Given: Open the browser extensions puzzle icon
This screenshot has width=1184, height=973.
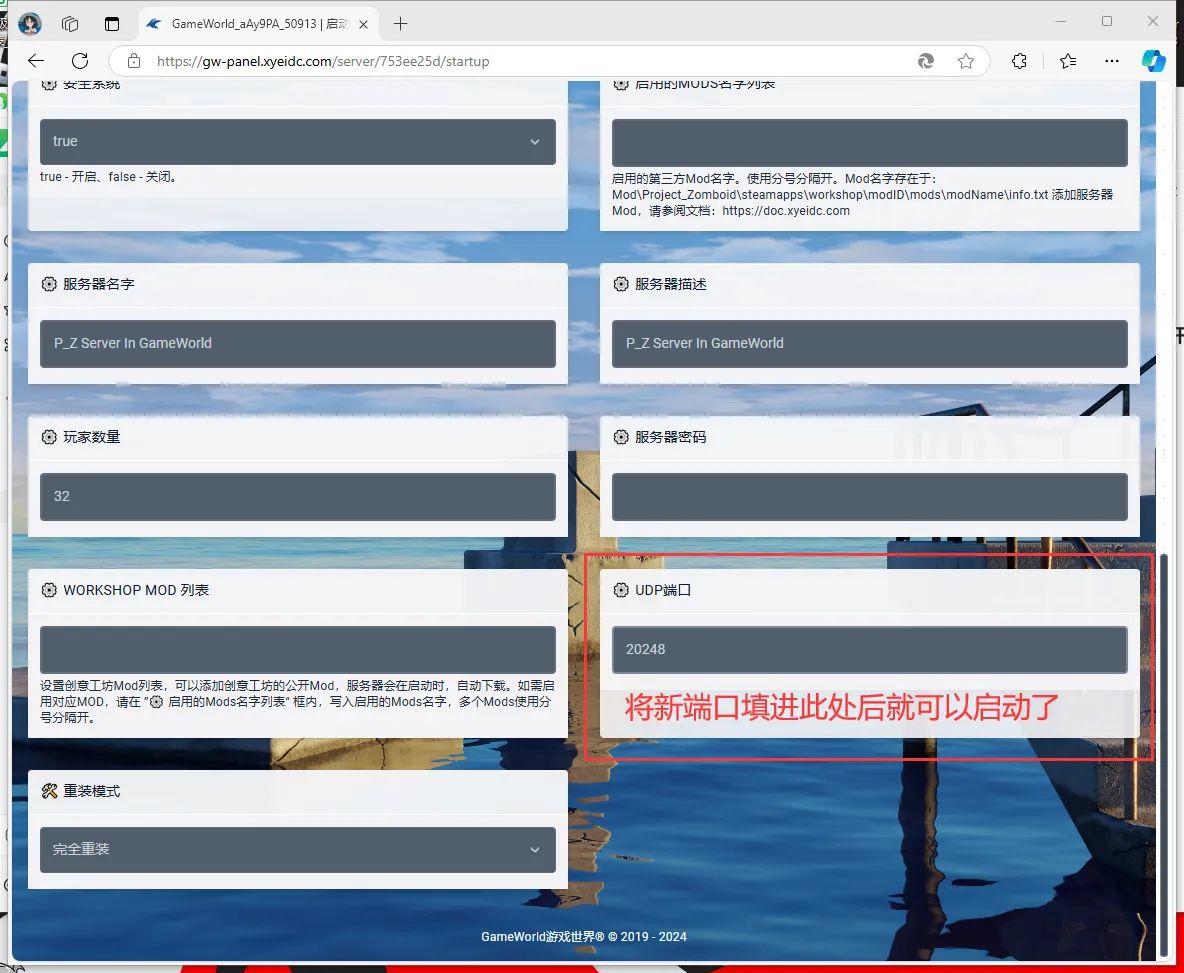Looking at the screenshot, I should pos(1019,61).
